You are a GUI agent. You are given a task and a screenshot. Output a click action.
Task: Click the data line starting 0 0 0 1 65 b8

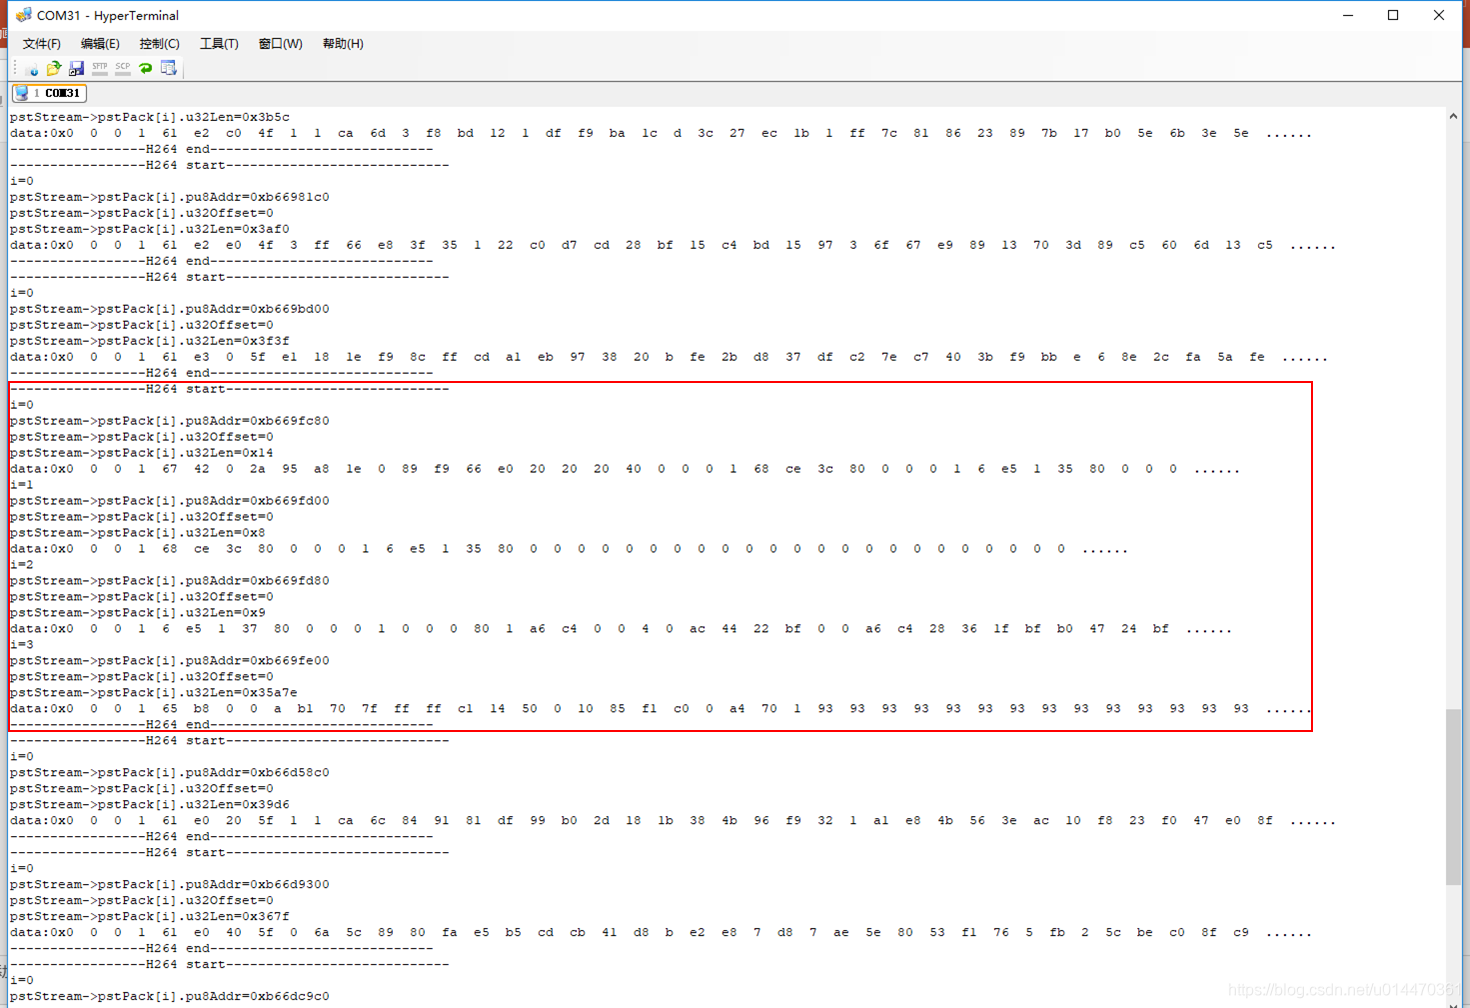coord(660,709)
